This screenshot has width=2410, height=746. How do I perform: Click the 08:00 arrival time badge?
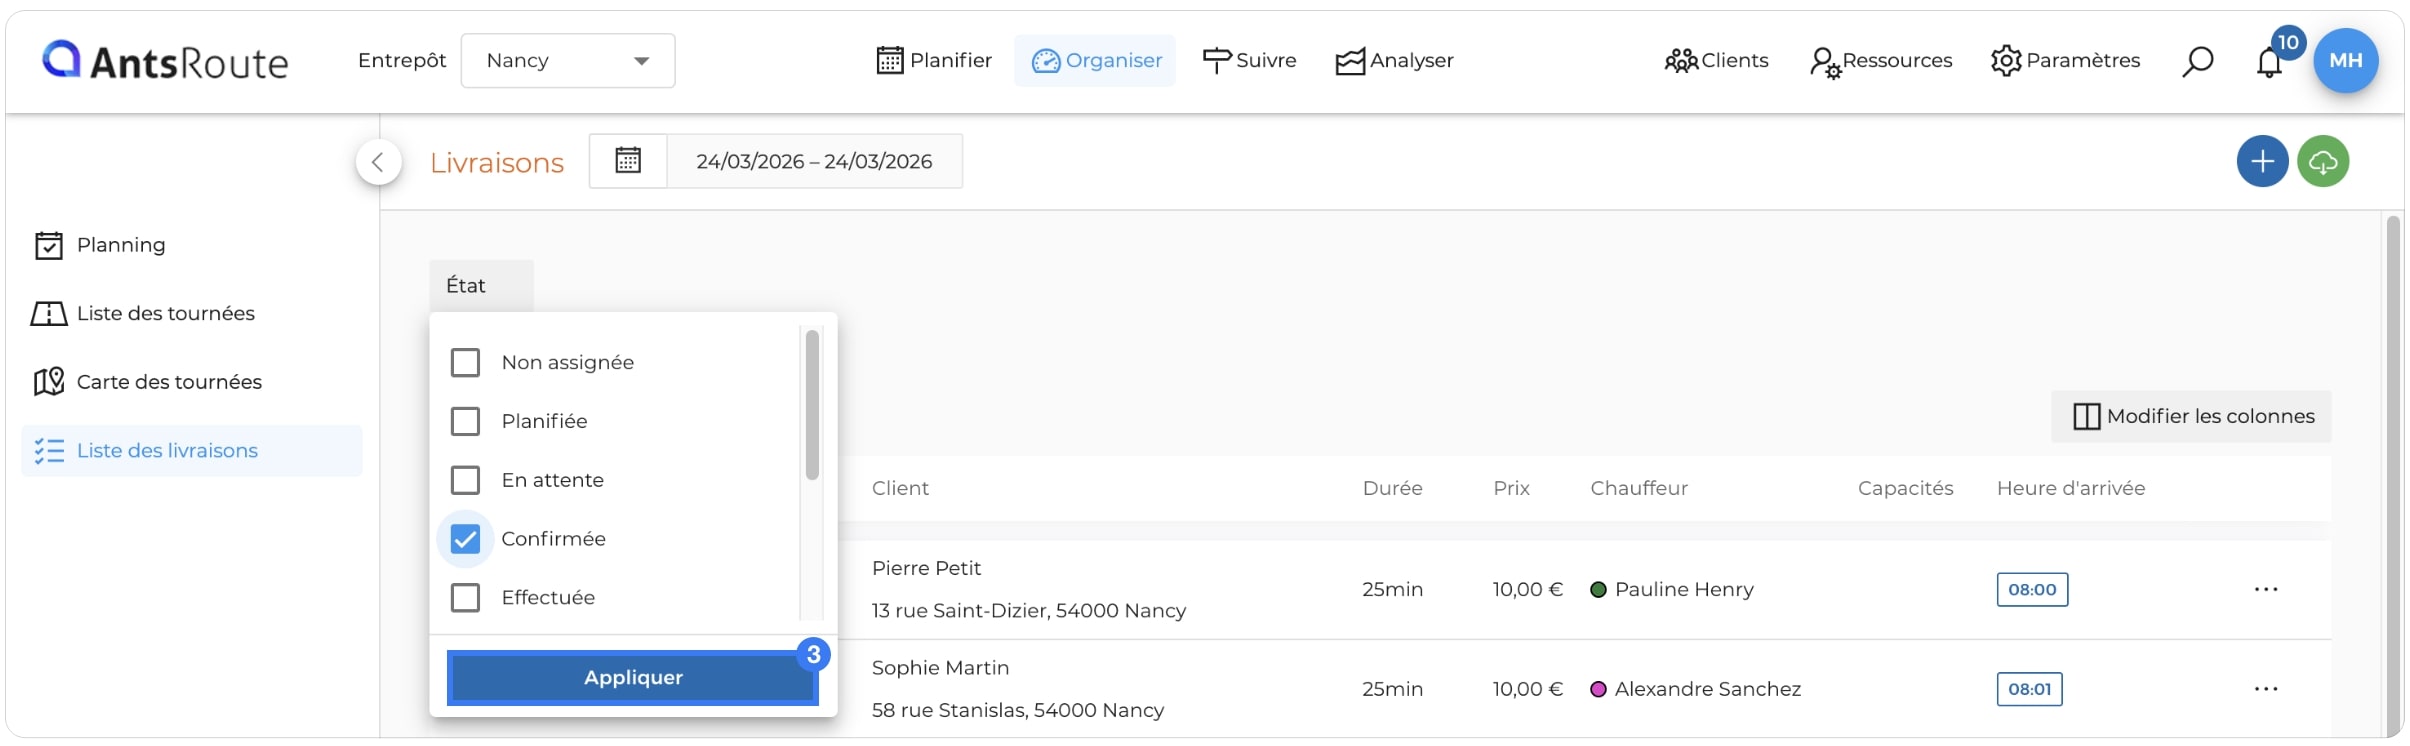pos(2032,590)
